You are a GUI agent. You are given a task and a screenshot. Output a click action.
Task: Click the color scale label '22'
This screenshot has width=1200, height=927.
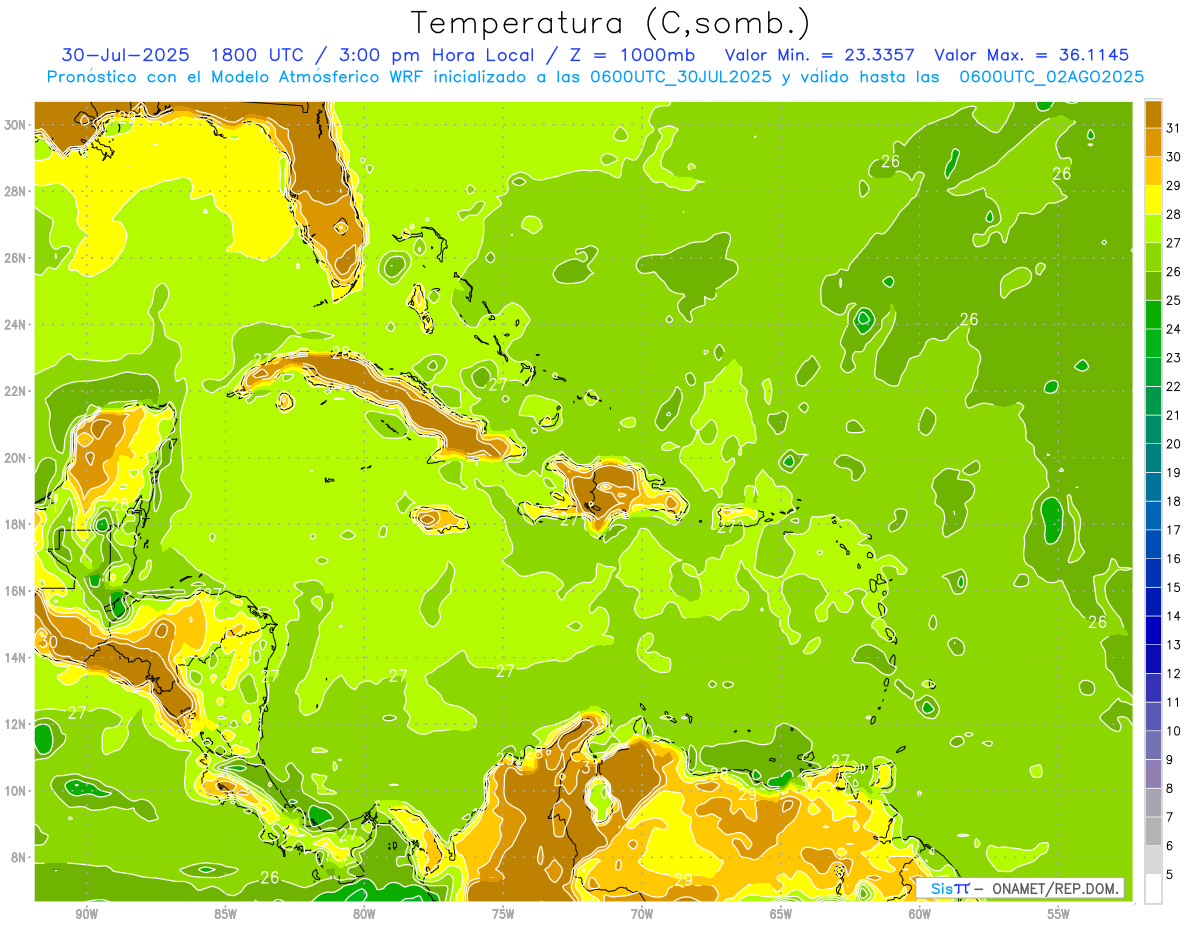point(1174,387)
